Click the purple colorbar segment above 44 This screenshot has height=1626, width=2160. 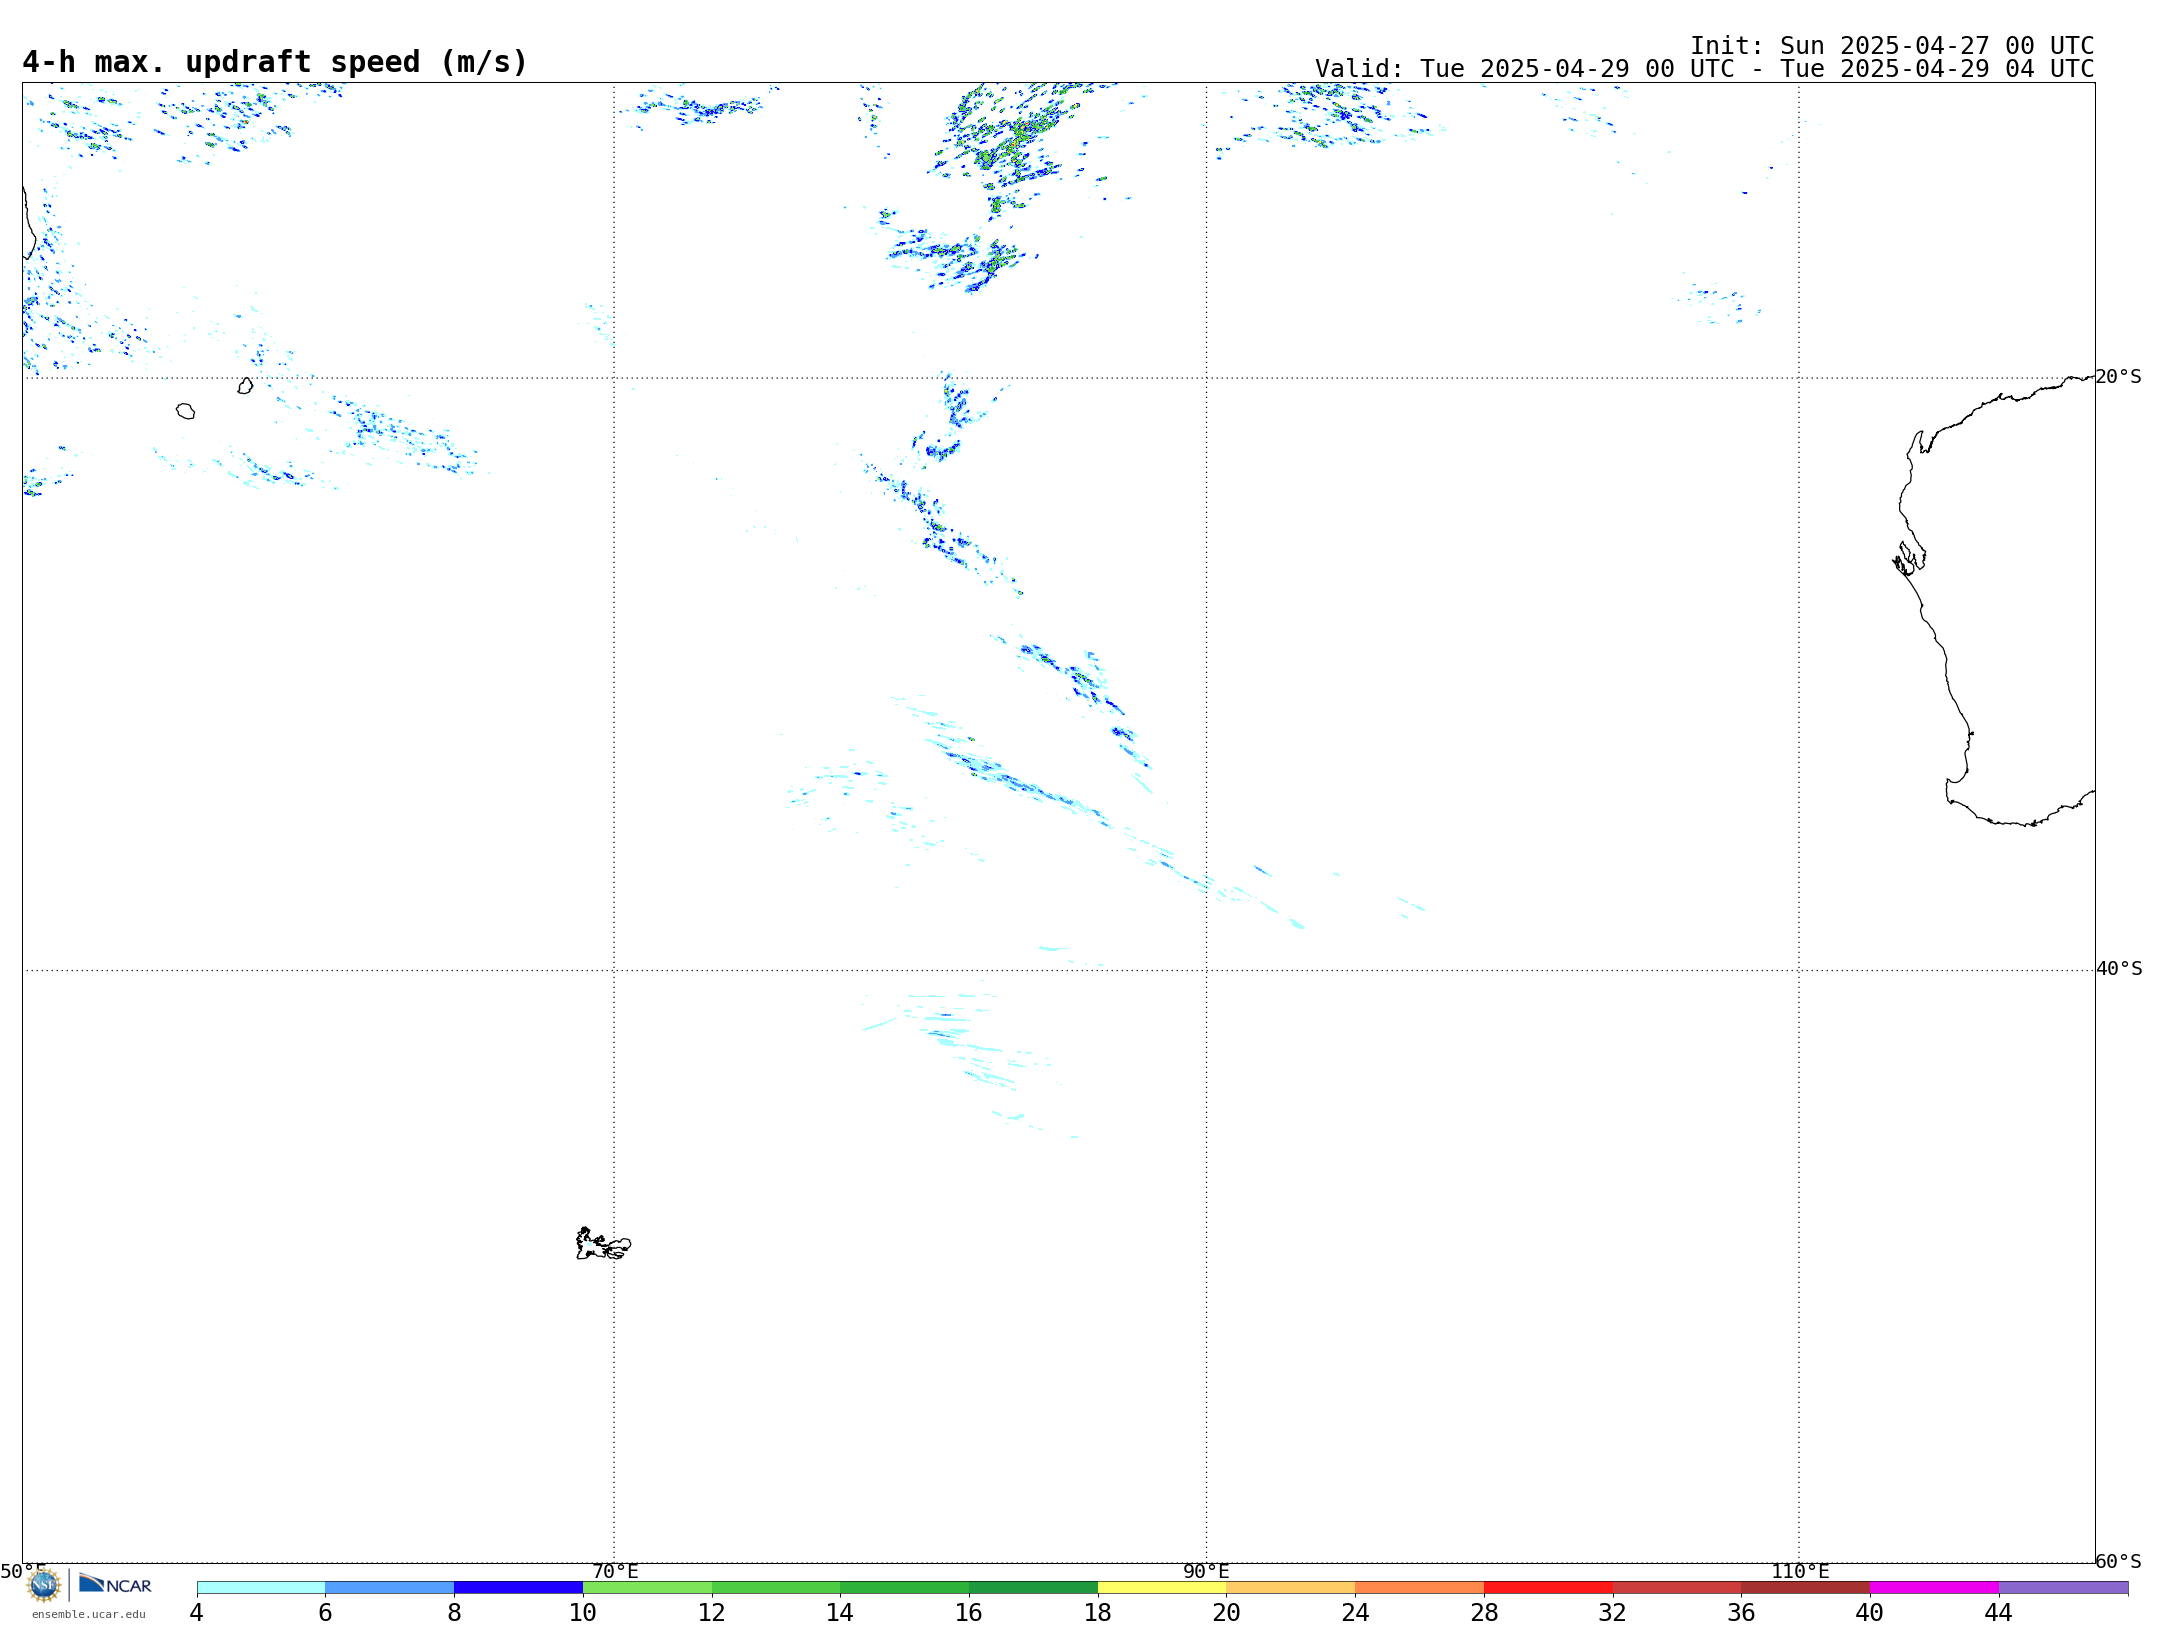pos(2063,1587)
